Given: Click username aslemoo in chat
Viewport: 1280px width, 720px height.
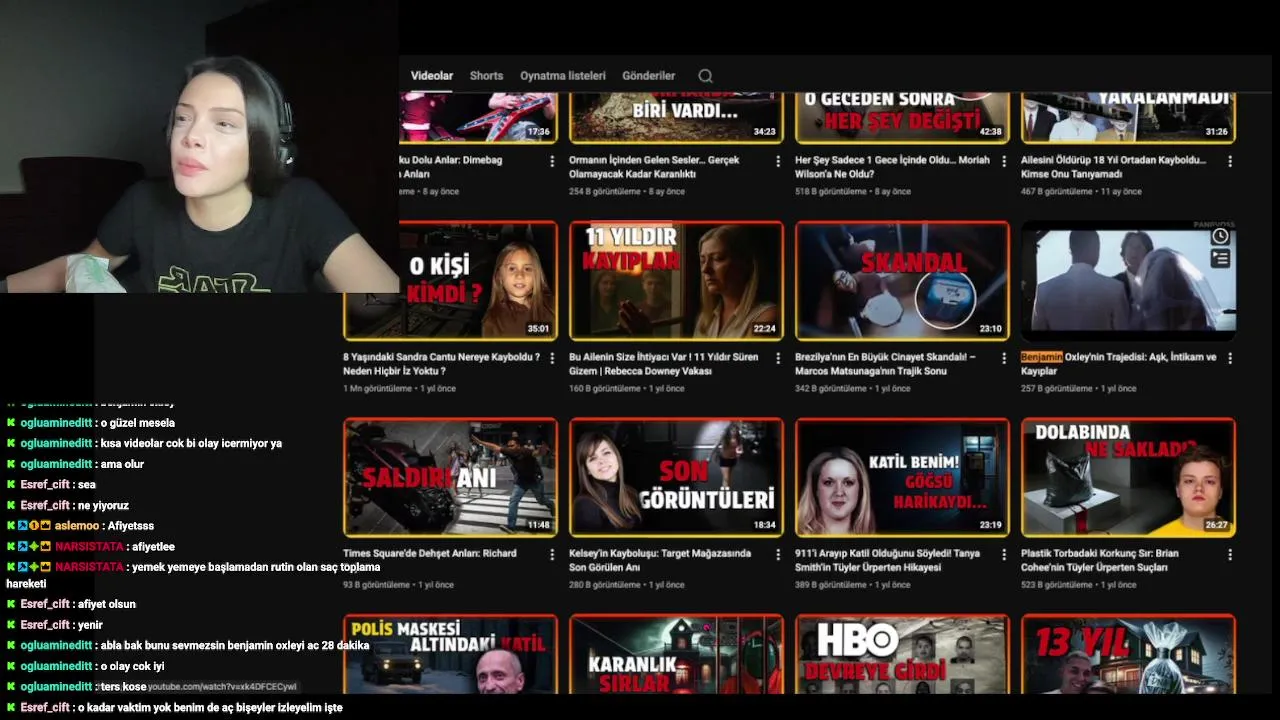Looking at the screenshot, I should point(76,526).
